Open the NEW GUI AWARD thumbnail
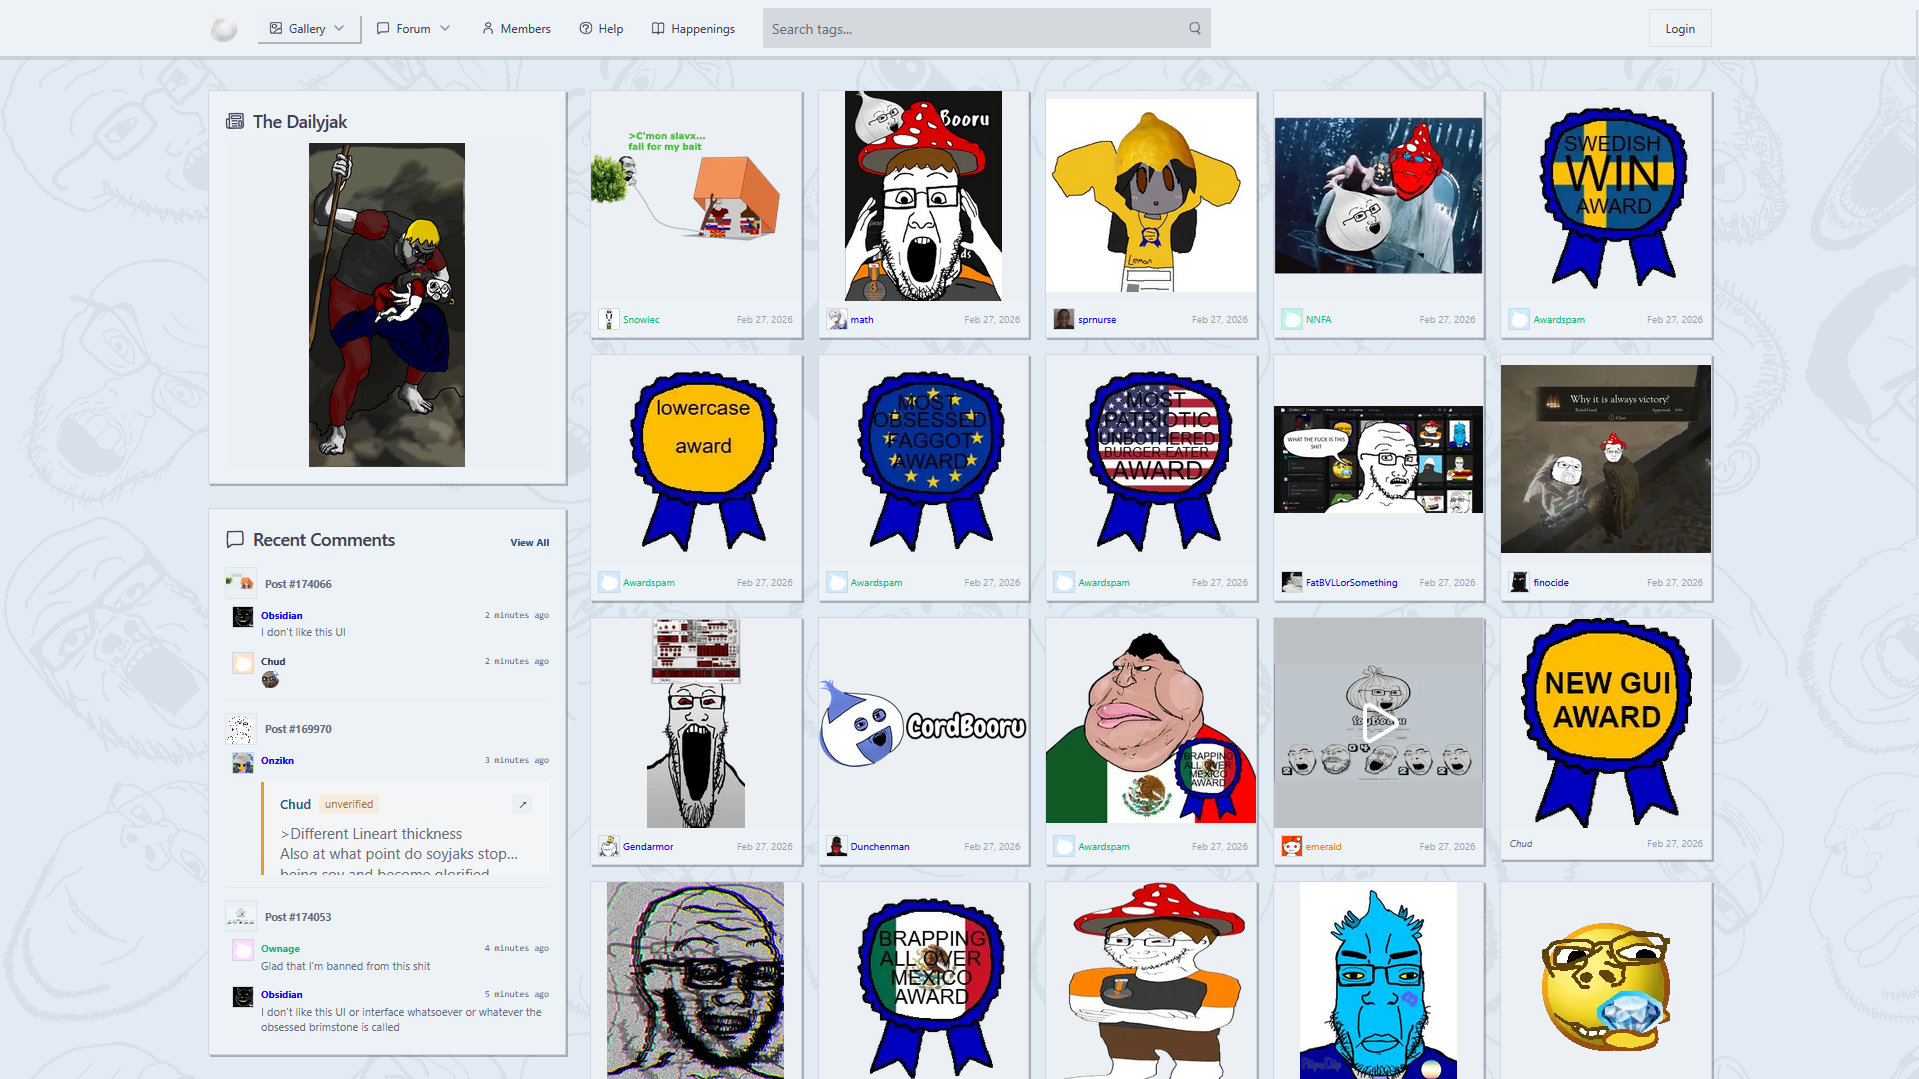The width and height of the screenshot is (1919, 1079). click(1606, 724)
